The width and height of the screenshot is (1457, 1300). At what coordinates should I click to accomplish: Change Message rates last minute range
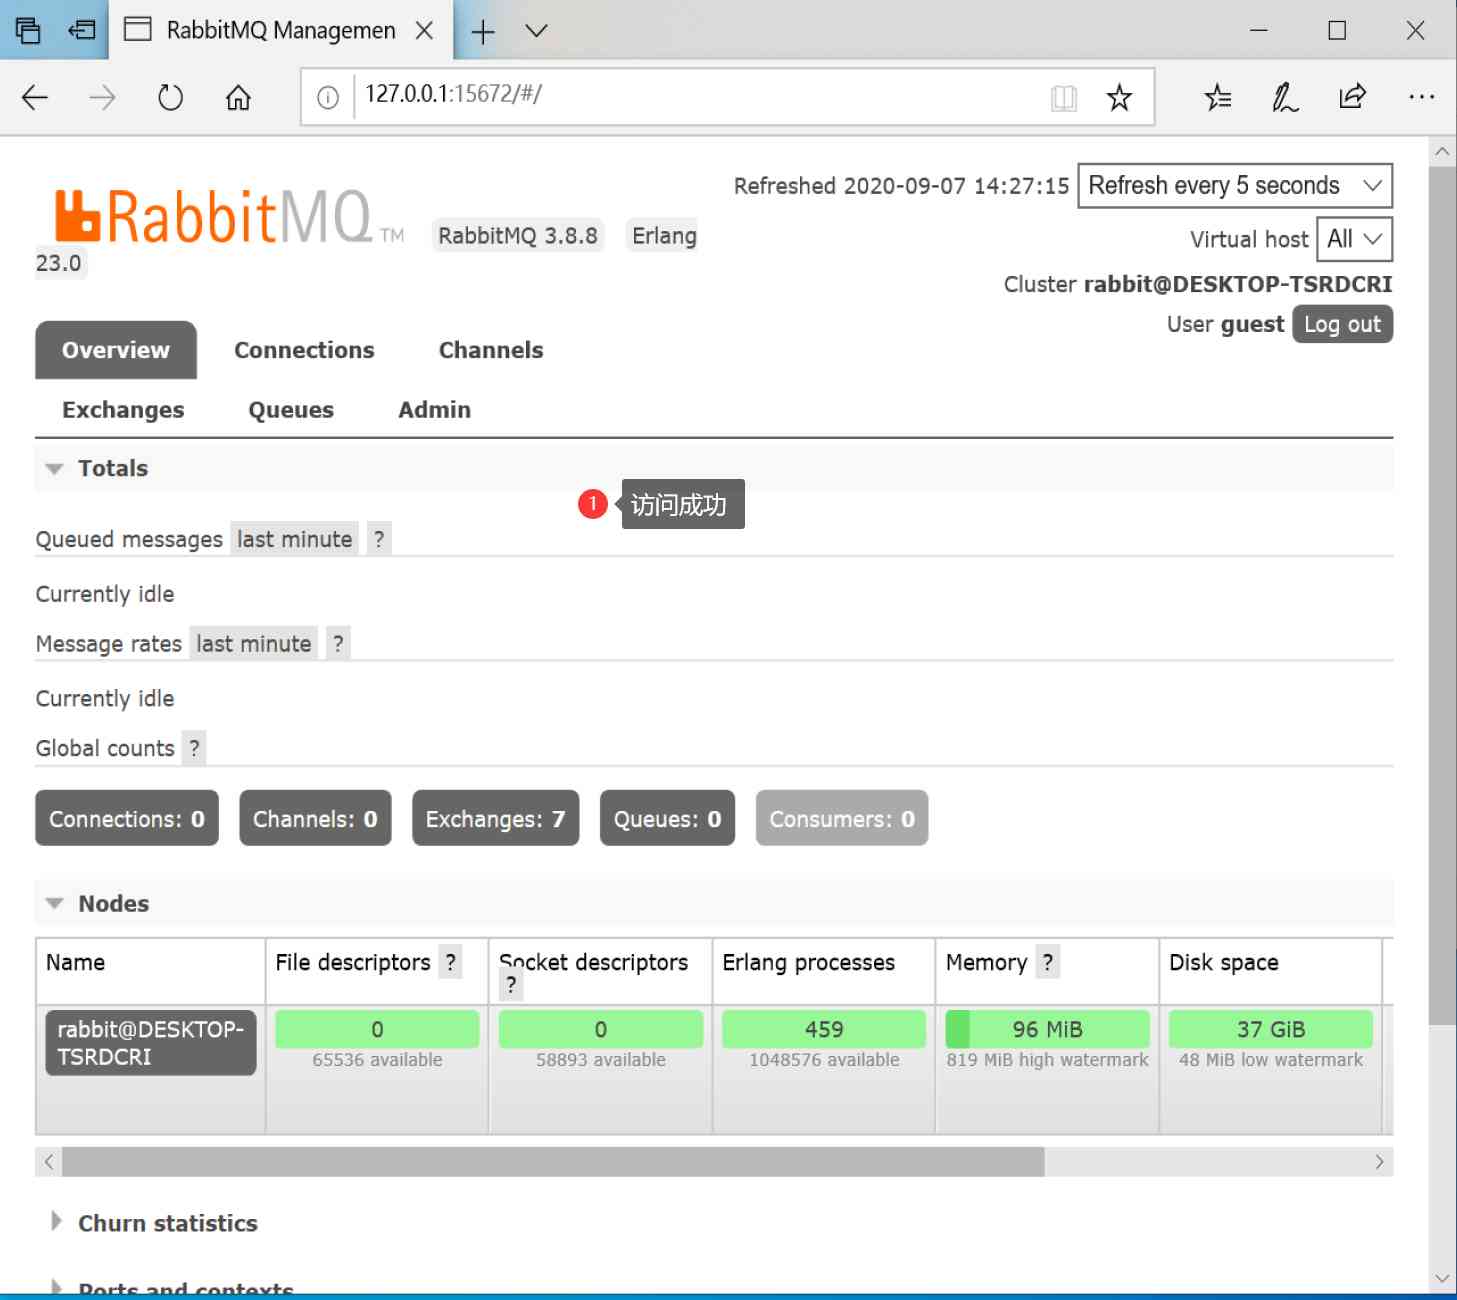(253, 643)
